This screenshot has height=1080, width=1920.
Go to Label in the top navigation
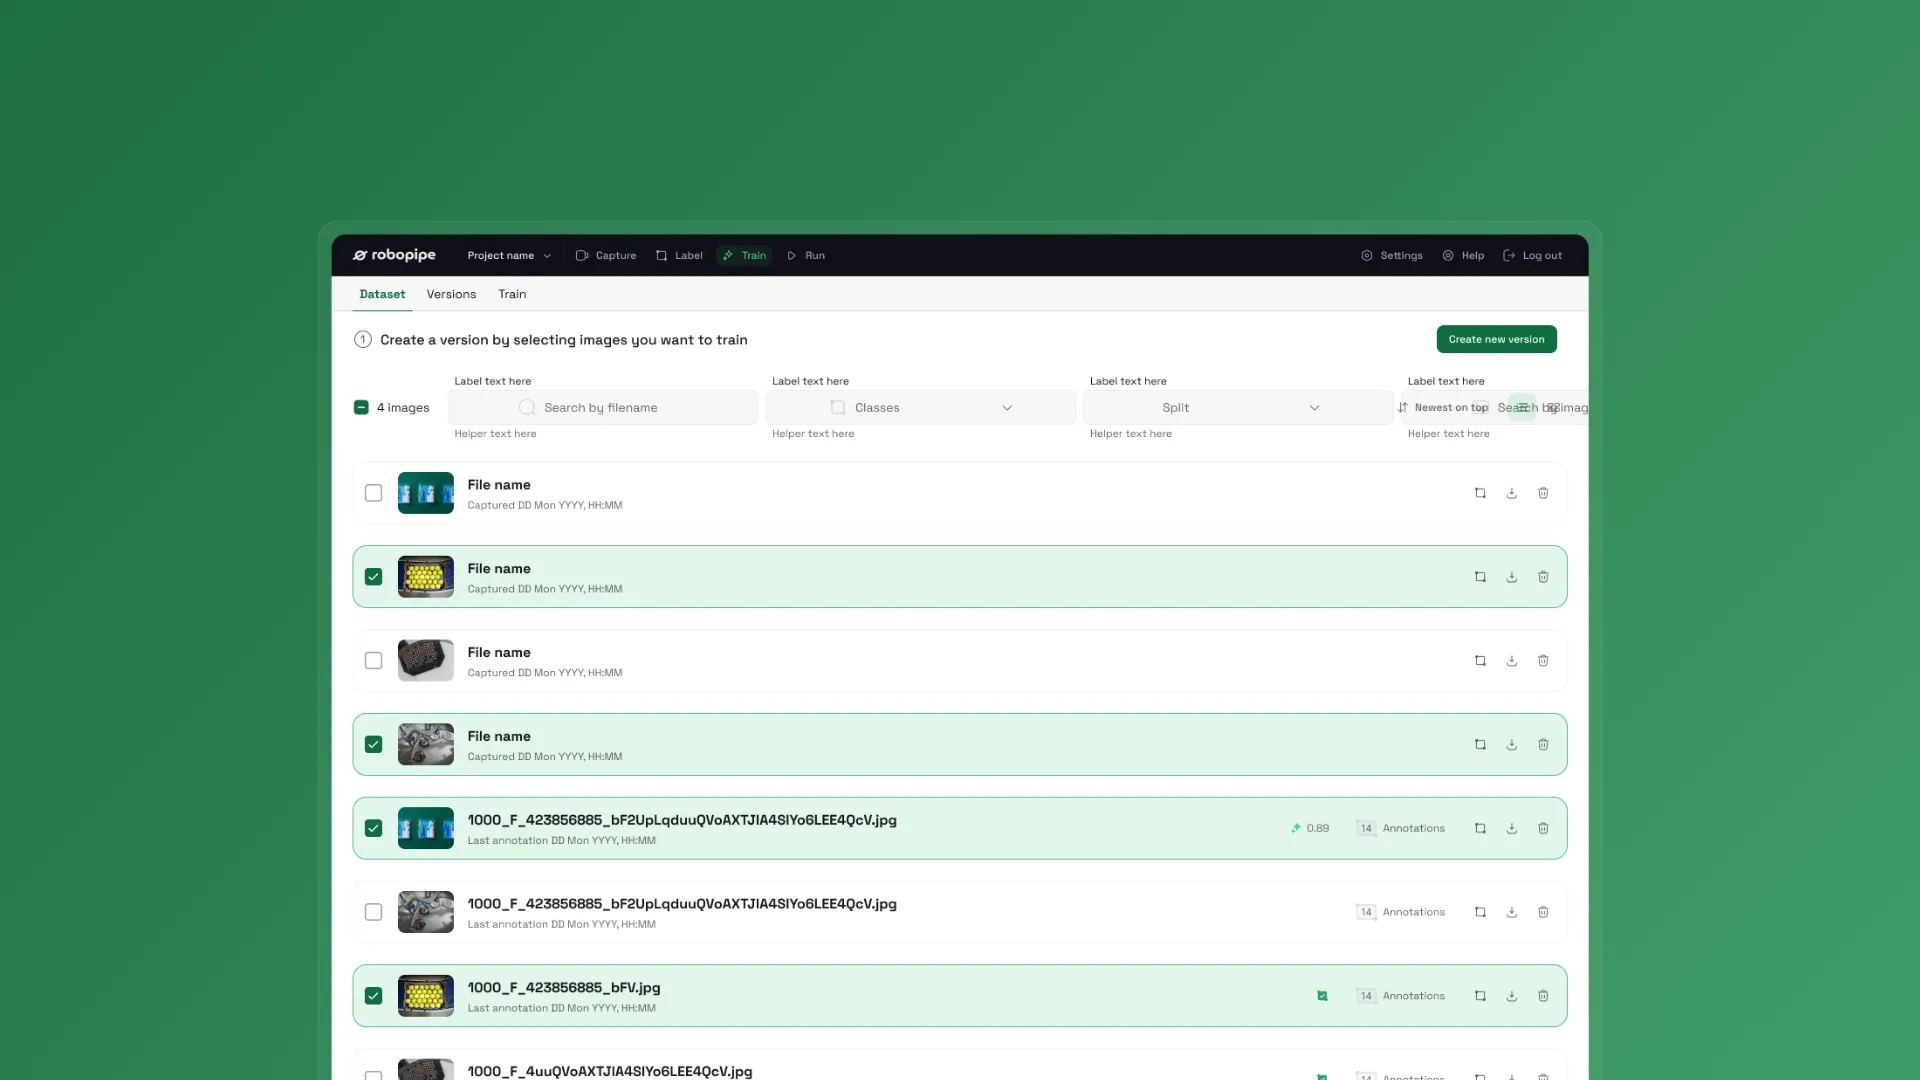click(x=679, y=255)
